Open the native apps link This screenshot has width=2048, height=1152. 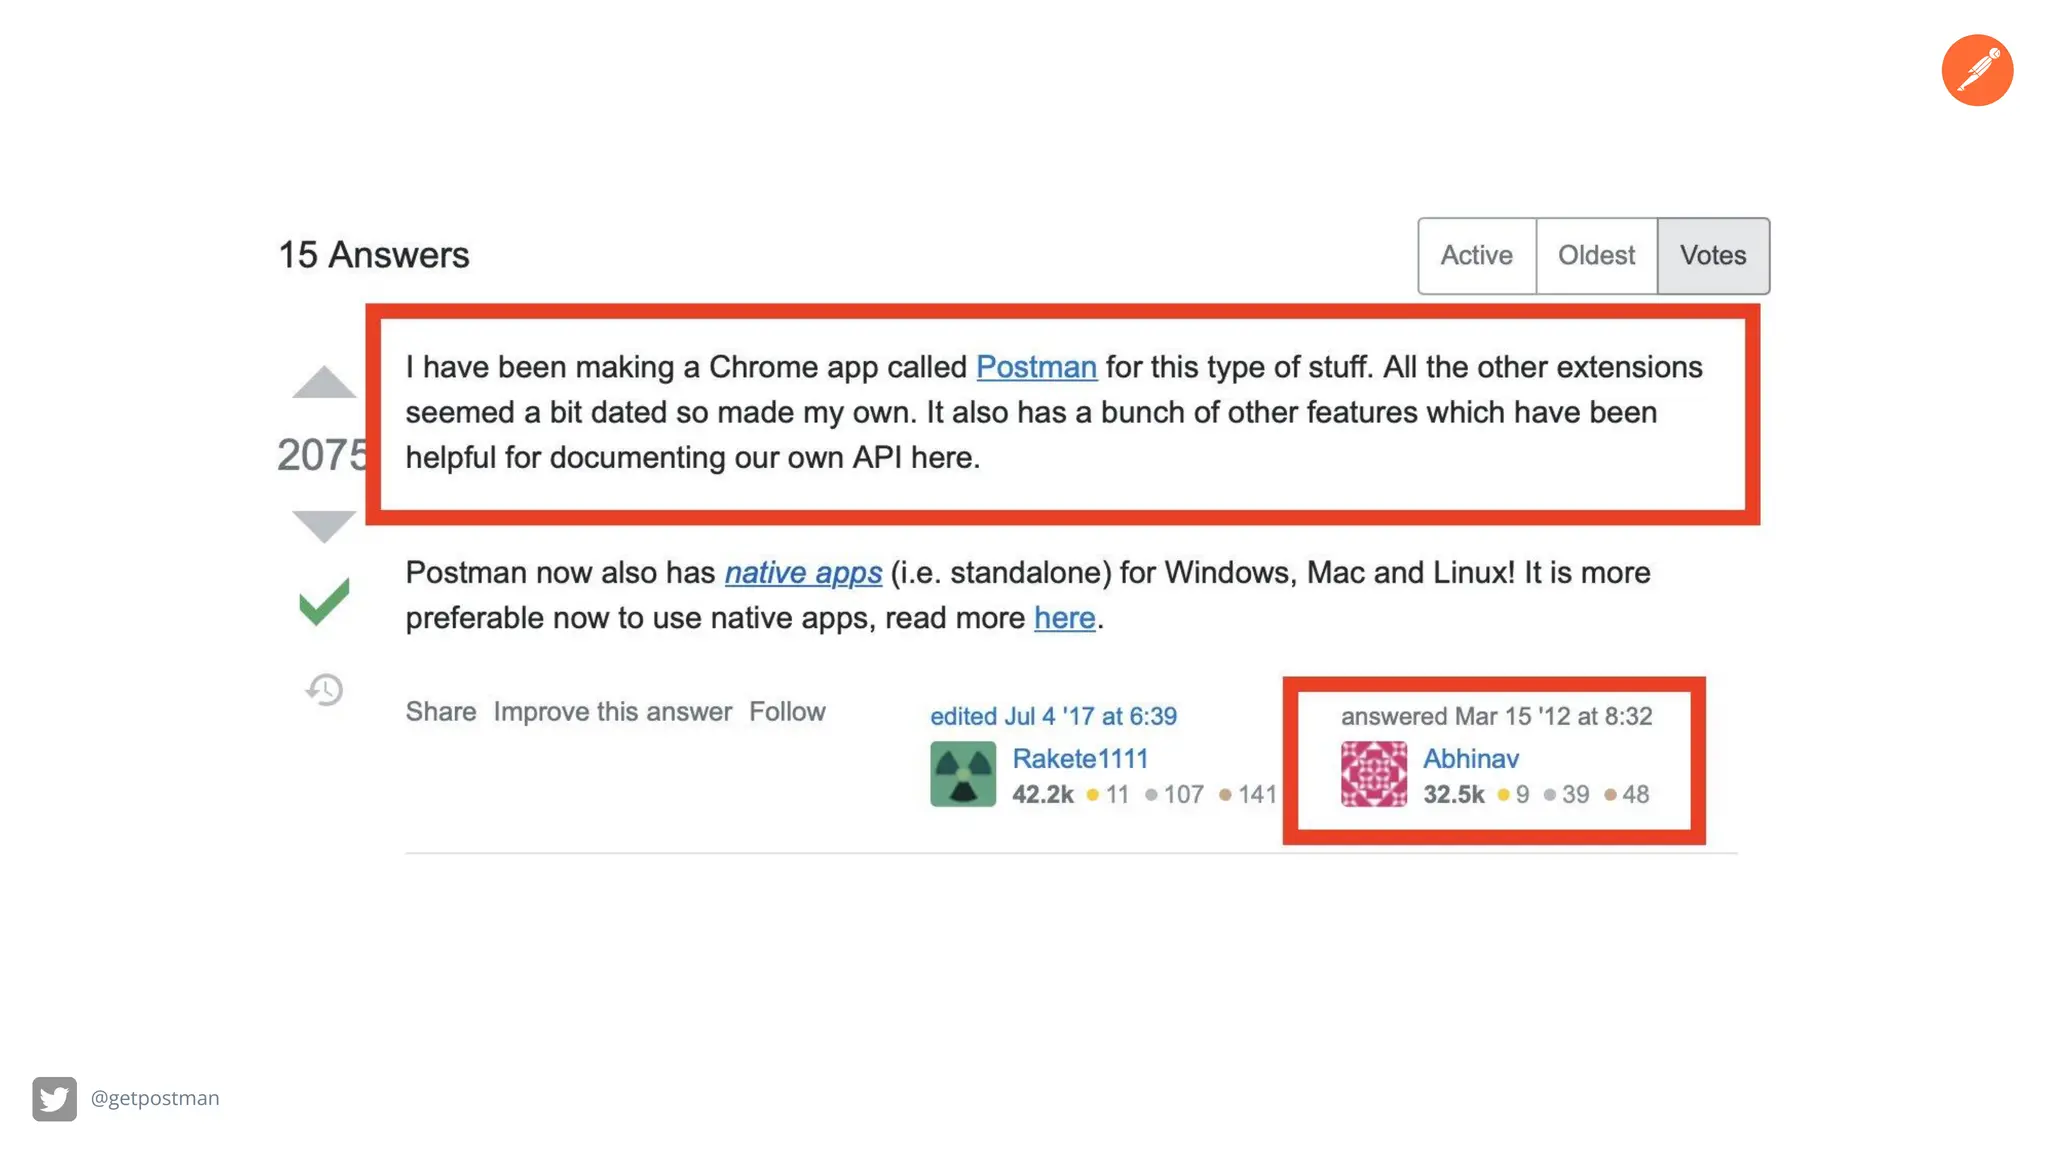[x=803, y=572]
